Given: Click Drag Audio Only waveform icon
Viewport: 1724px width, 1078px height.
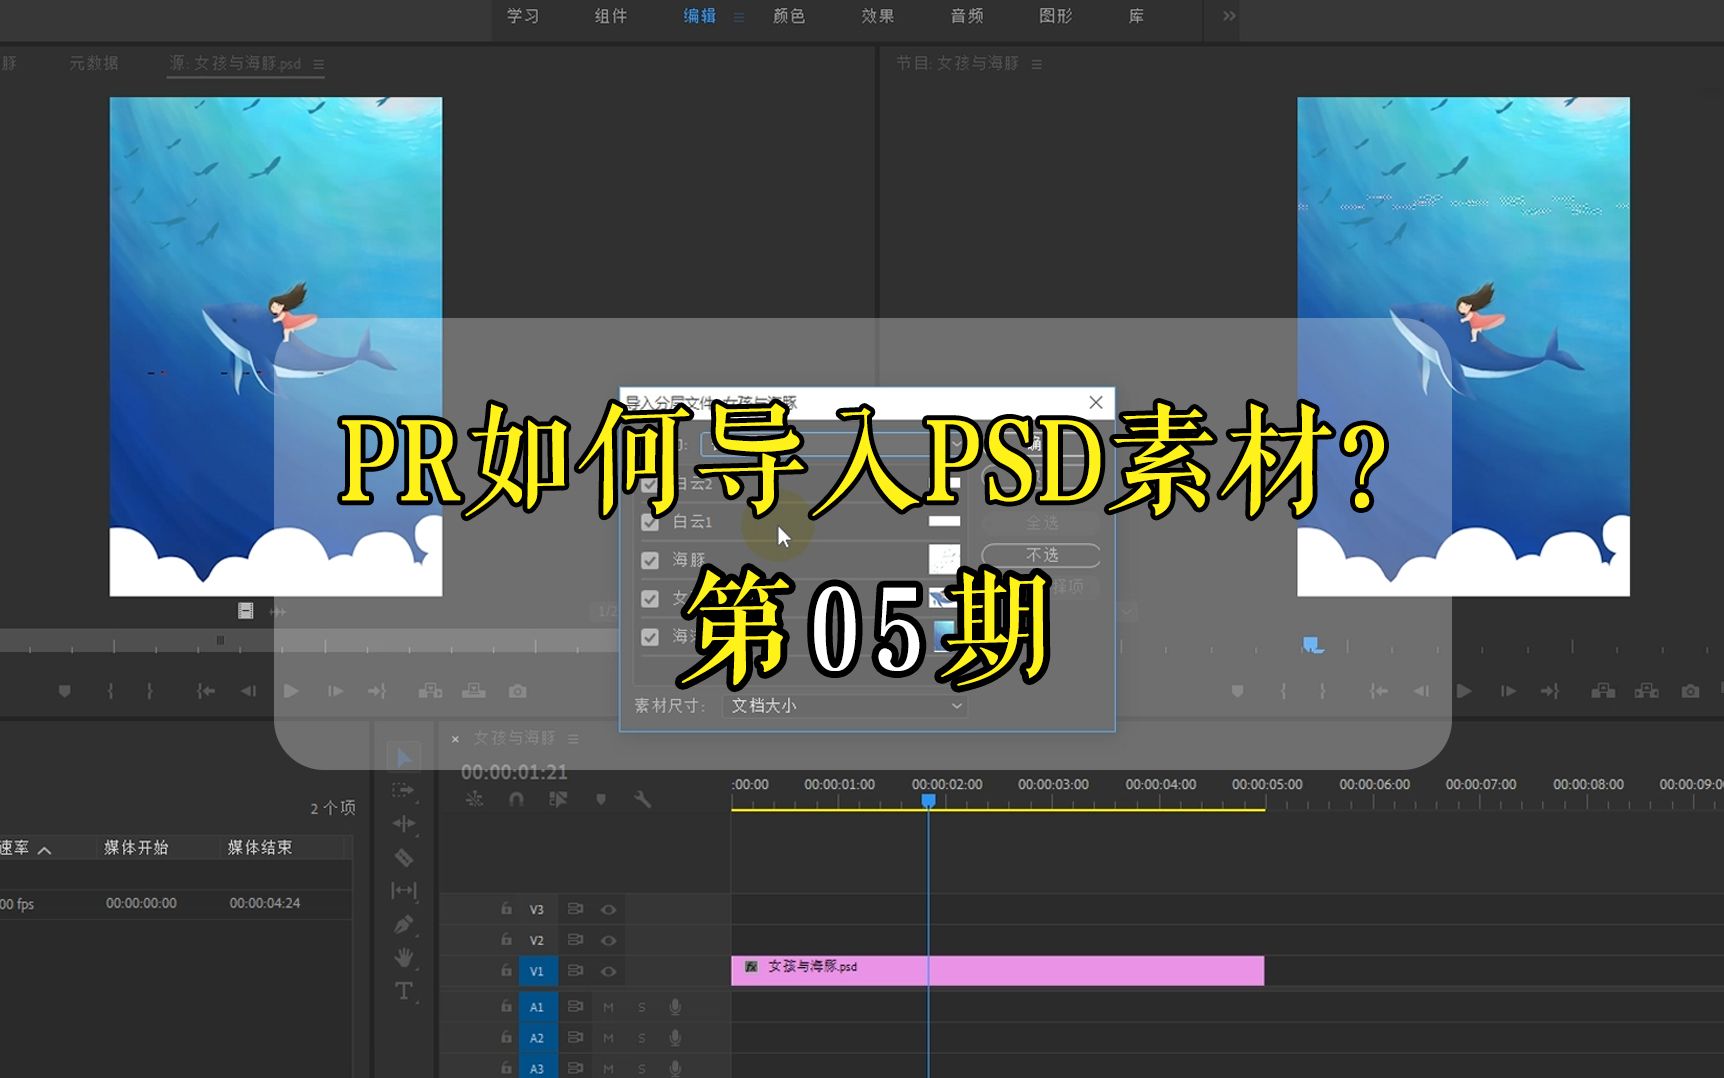Looking at the screenshot, I should [277, 611].
